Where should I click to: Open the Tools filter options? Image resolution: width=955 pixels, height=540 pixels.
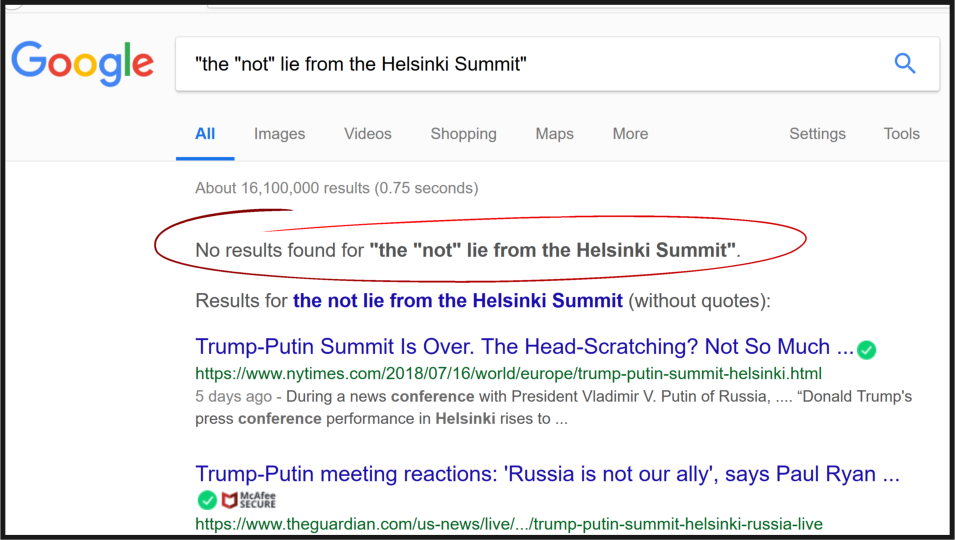(x=901, y=134)
